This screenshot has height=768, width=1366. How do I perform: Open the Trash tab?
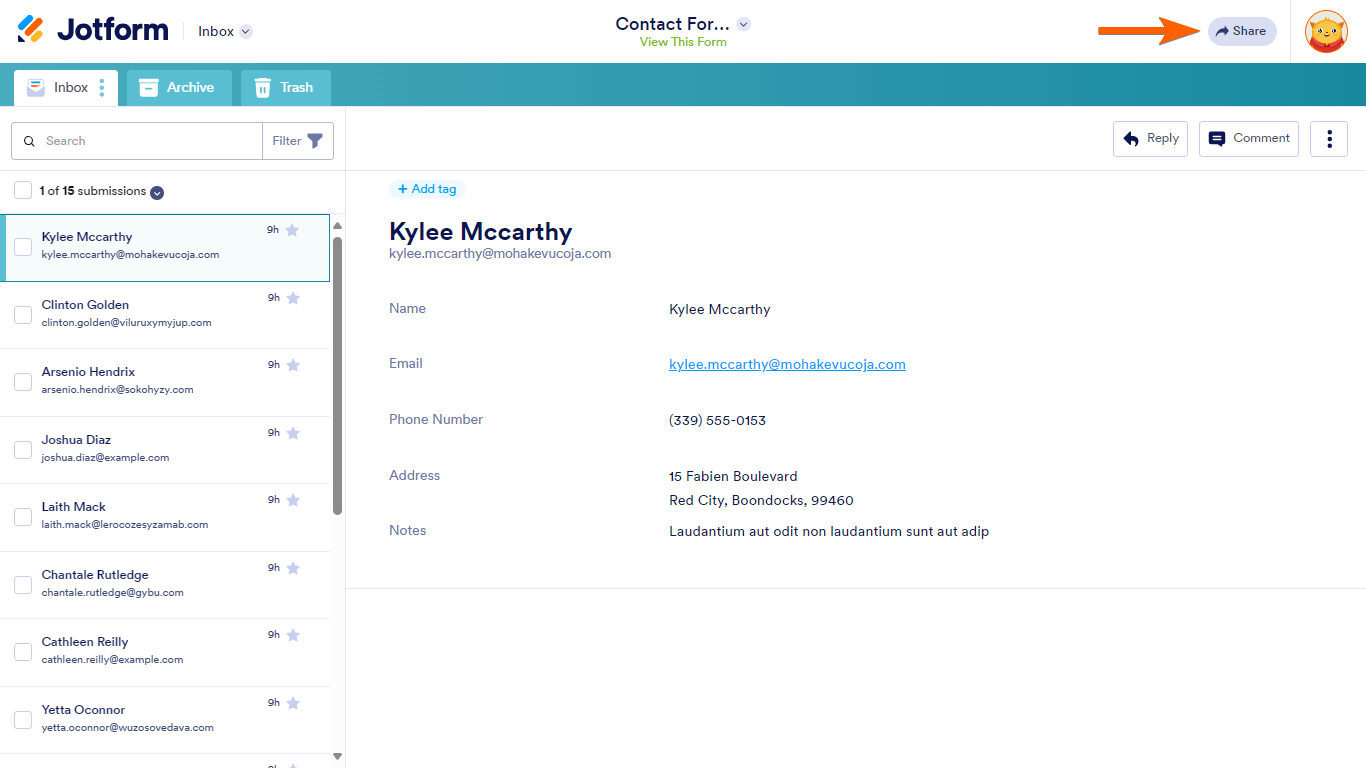pyautogui.click(x=286, y=88)
